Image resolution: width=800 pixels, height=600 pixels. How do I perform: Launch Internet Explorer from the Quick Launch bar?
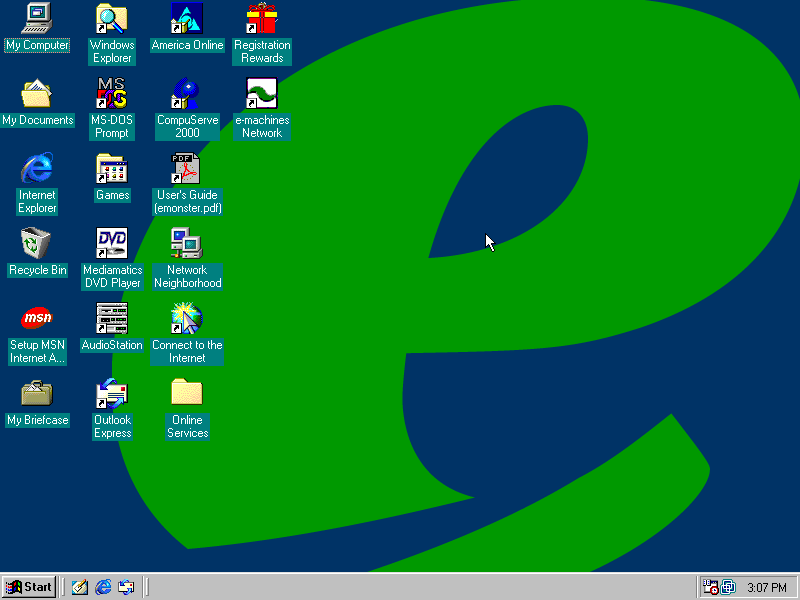(x=103, y=587)
